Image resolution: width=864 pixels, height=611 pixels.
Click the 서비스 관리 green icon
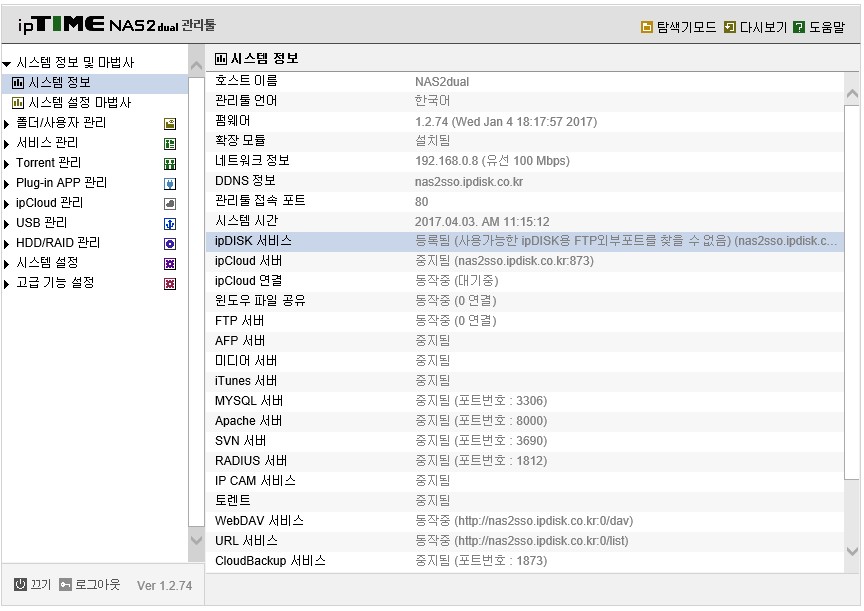[x=170, y=144]
